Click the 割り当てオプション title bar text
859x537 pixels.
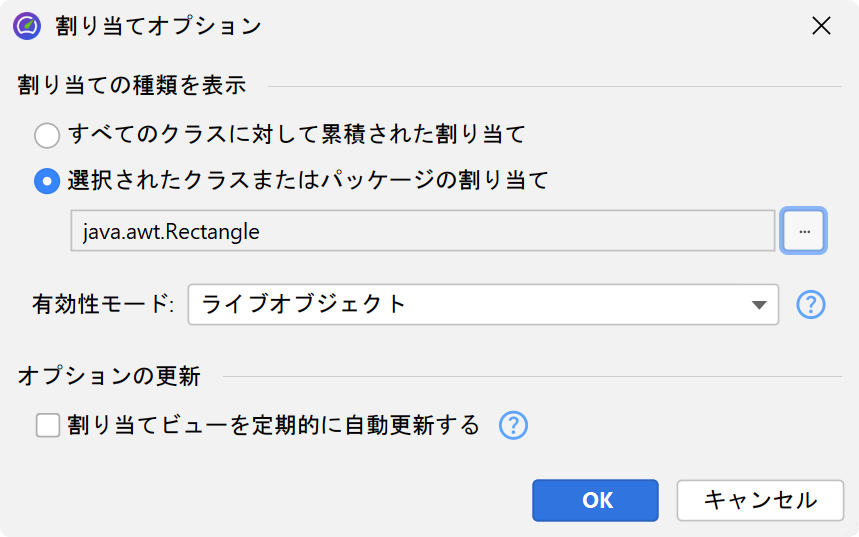[x=158, y=26]
